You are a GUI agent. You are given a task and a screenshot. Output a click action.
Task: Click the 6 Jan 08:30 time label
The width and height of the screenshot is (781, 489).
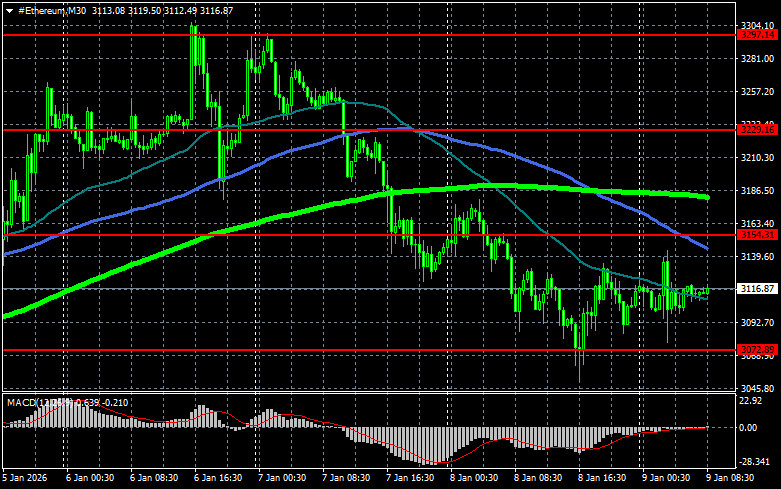(154, 478)
